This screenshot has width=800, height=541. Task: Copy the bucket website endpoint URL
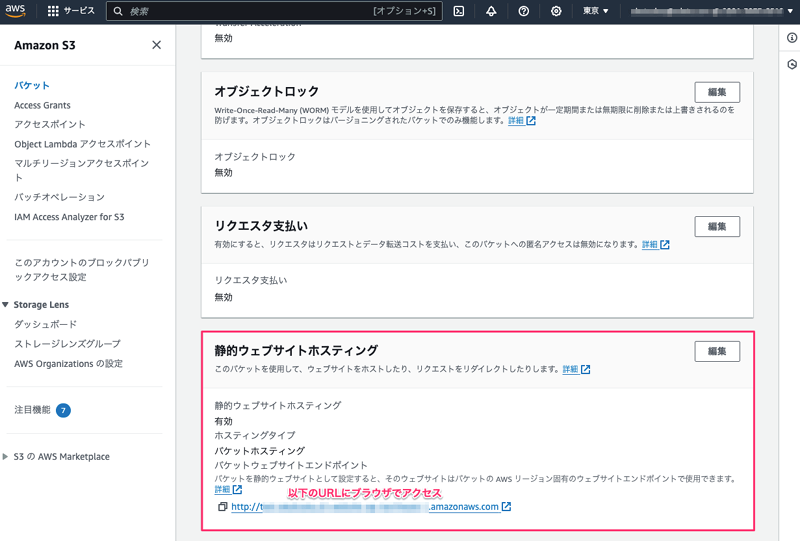(222, 507)
